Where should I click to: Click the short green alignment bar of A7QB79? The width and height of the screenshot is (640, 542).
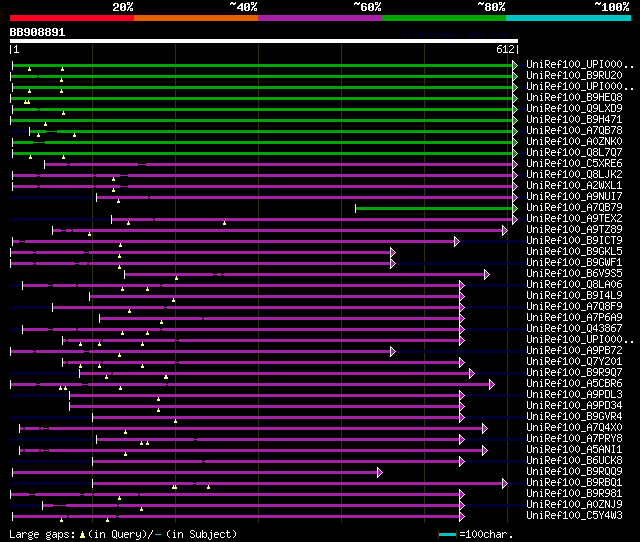click(434, 209)
